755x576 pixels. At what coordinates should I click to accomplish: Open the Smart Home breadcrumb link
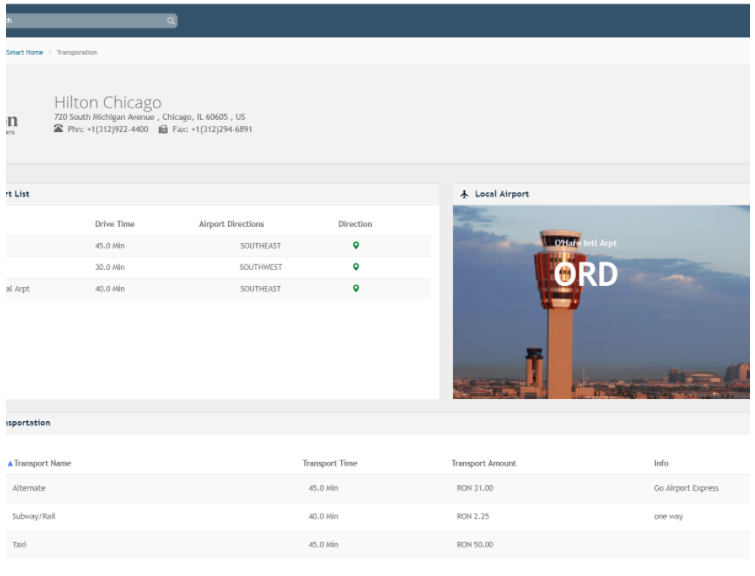[x=25, y=52]
